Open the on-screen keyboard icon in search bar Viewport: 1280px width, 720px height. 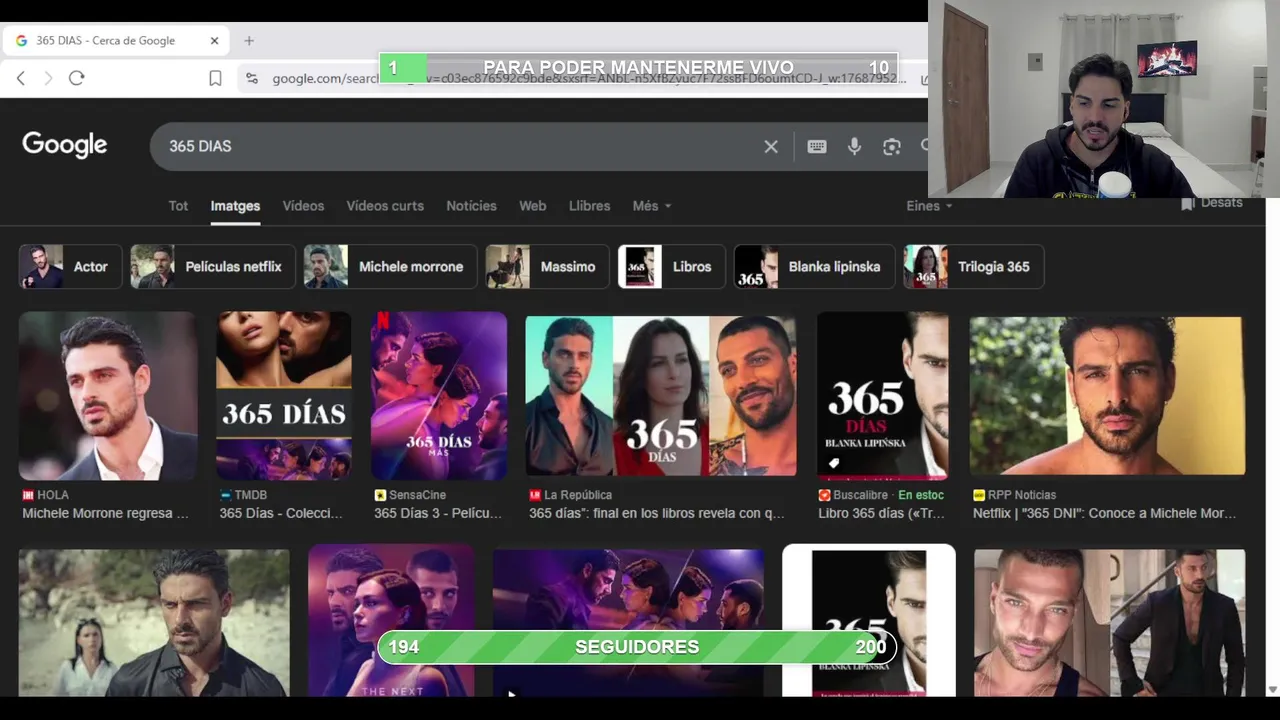coord(817,146)
